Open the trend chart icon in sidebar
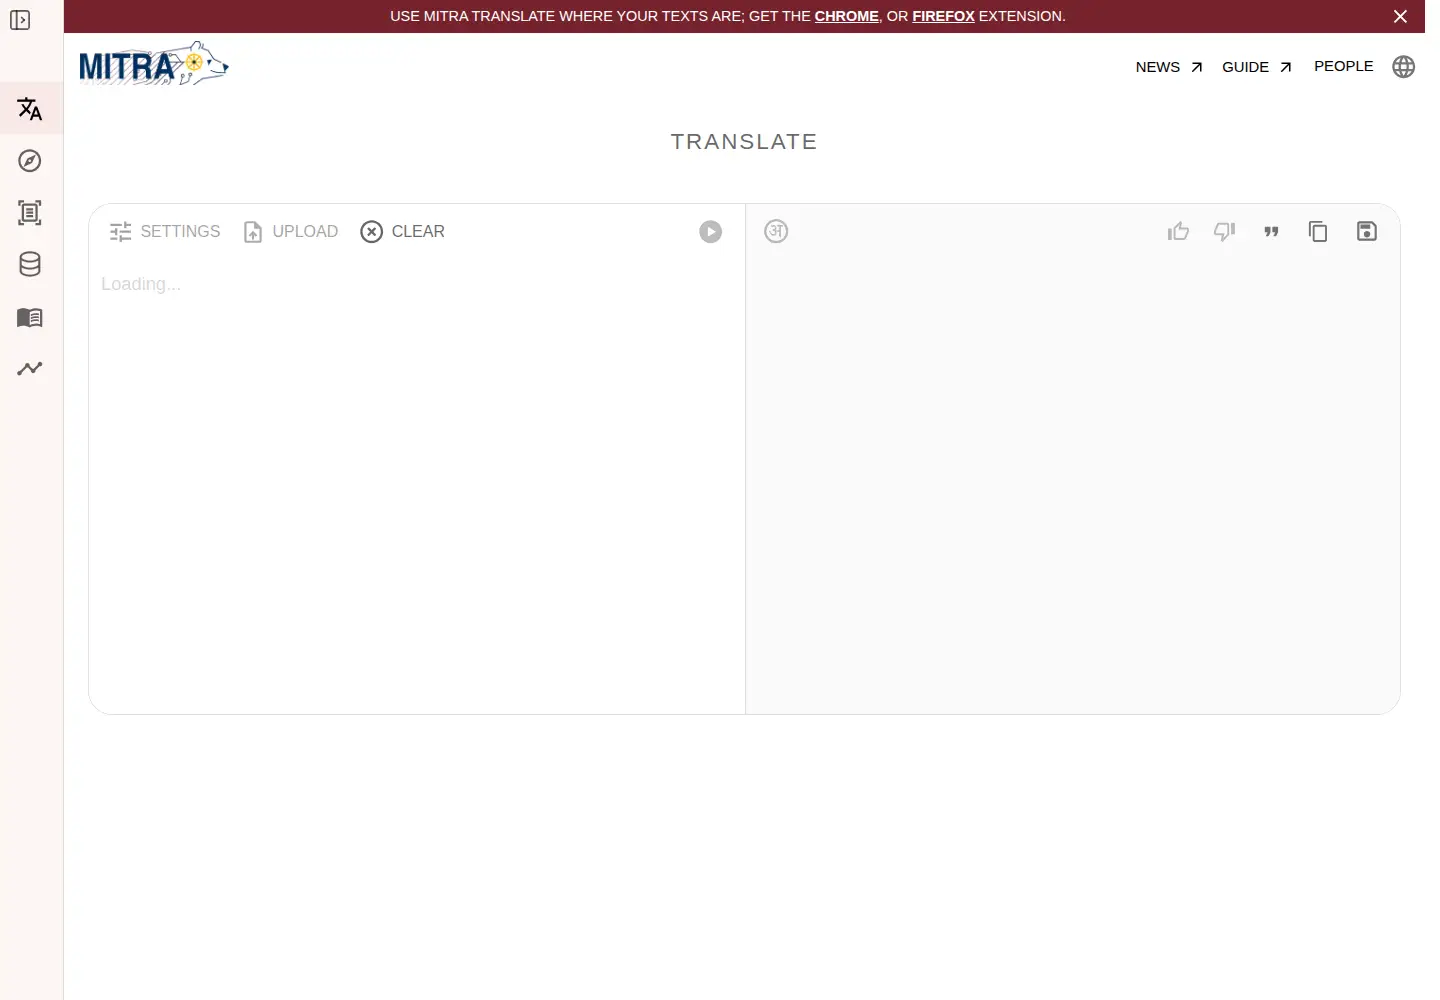Screen dimensions: 1440x1000 [30, 368]
